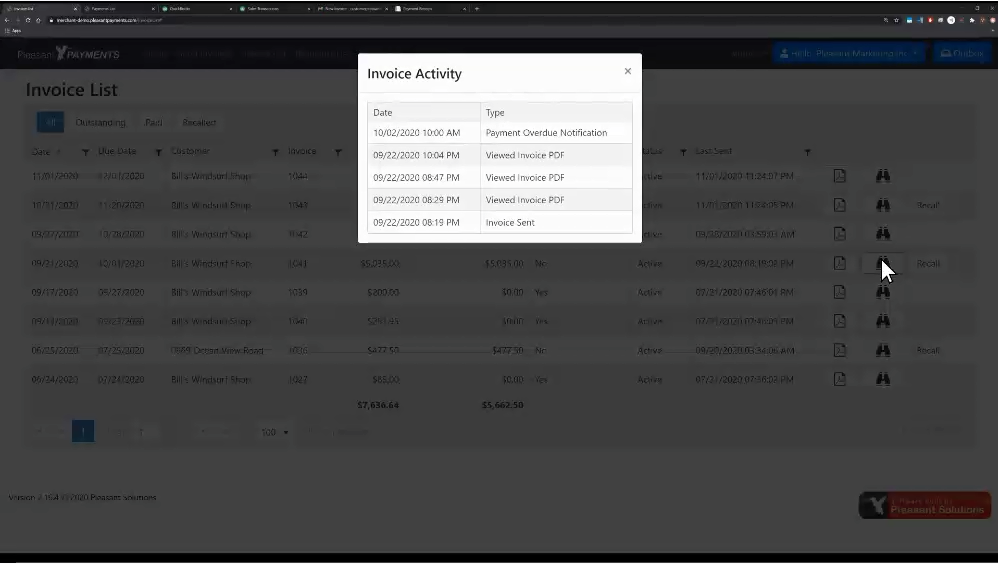Screen dimensions: 998x564
Task: Filter the Last Sent column
Action: 807,152
